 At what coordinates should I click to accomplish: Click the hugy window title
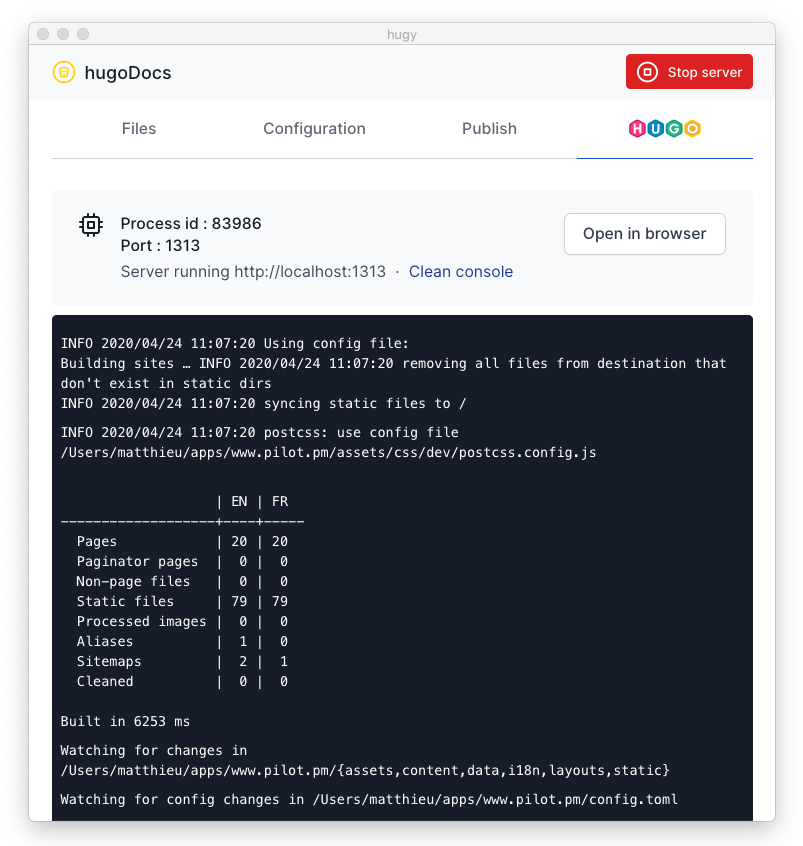pos(402,35)
